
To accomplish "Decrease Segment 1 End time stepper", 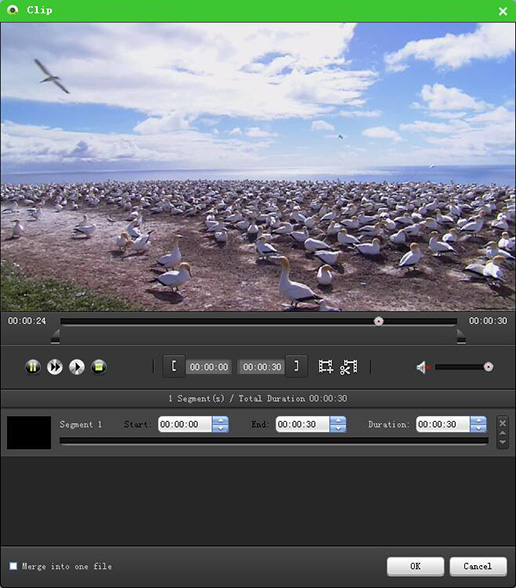I will (338, 428).
